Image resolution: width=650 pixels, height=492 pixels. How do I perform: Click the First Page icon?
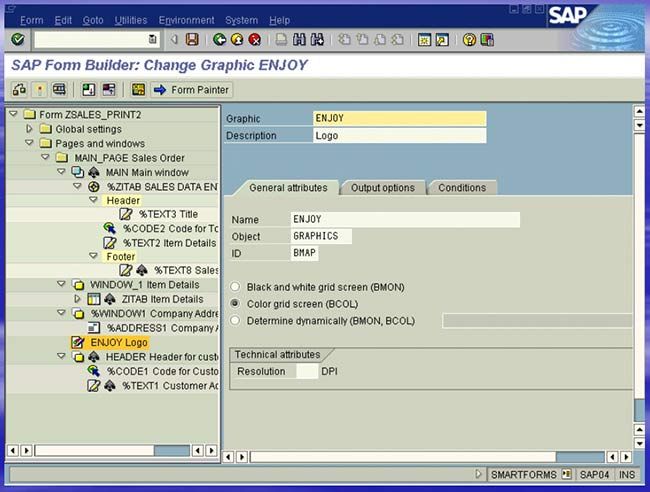pyautogui.click(x=344, y=40)
